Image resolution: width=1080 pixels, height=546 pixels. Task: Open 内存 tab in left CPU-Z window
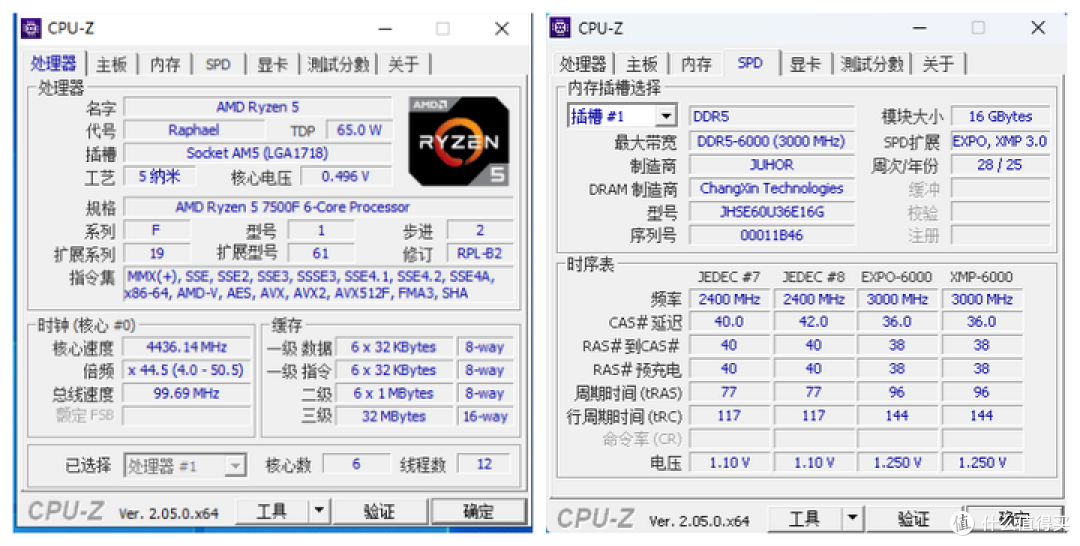(x=165, y=64)
